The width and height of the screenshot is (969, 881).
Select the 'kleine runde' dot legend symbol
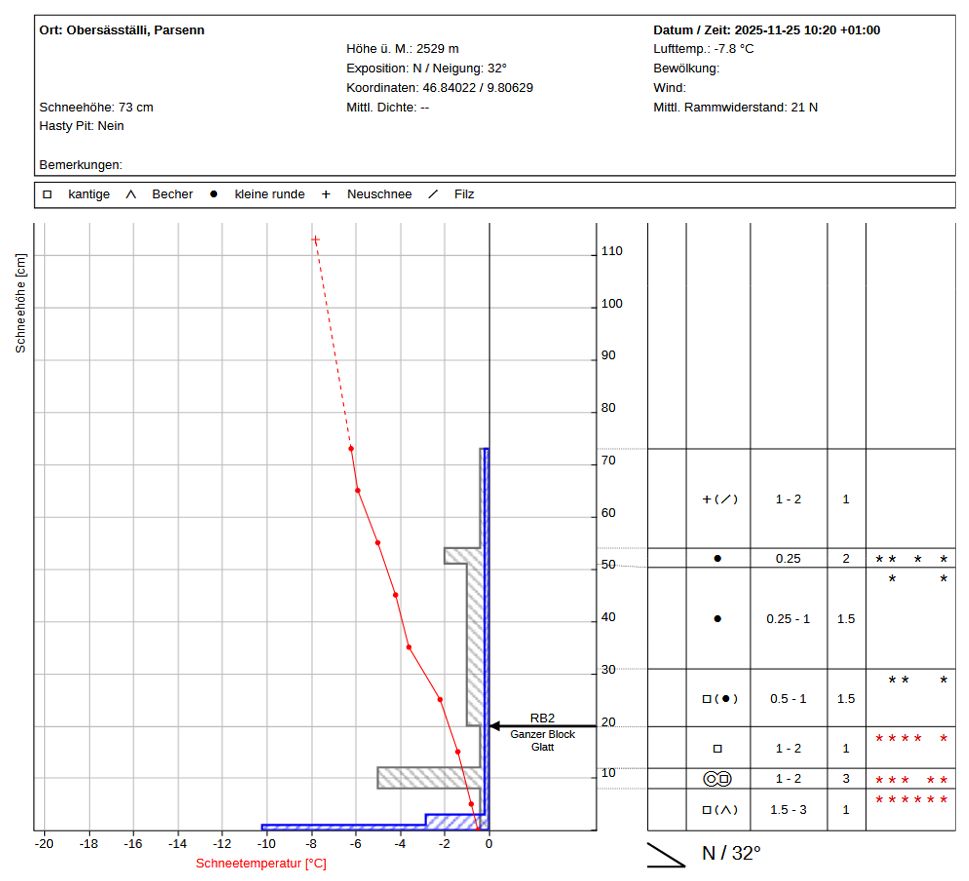point(213,194)
